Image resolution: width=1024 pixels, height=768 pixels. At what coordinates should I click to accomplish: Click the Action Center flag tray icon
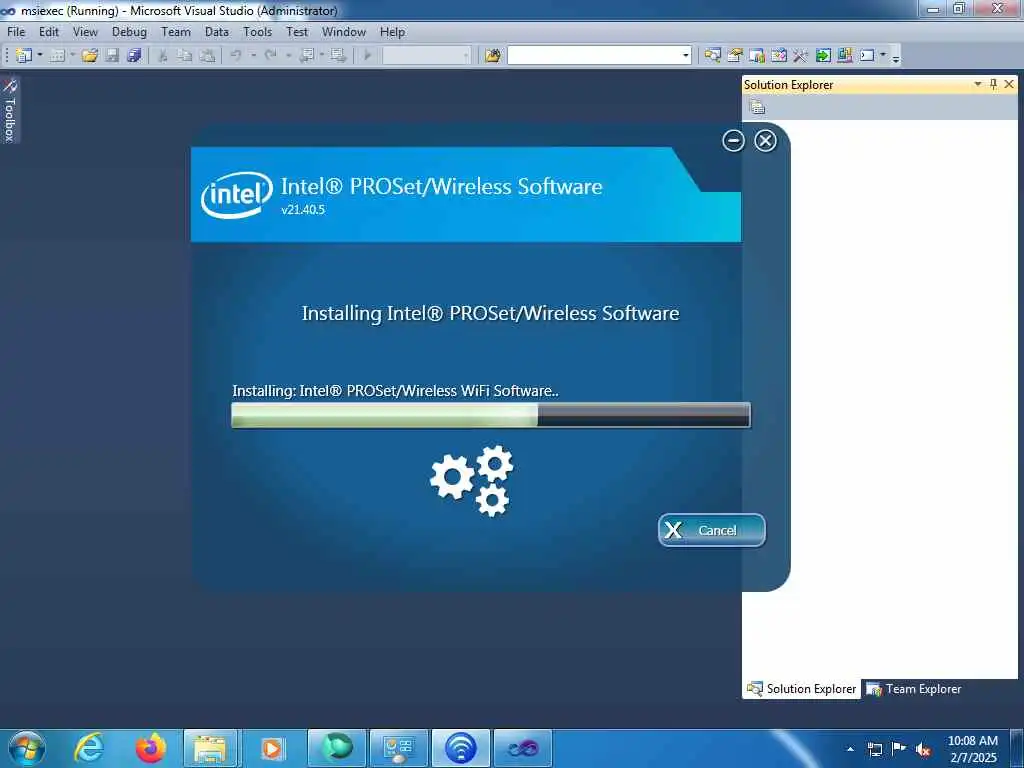[899, 749]
